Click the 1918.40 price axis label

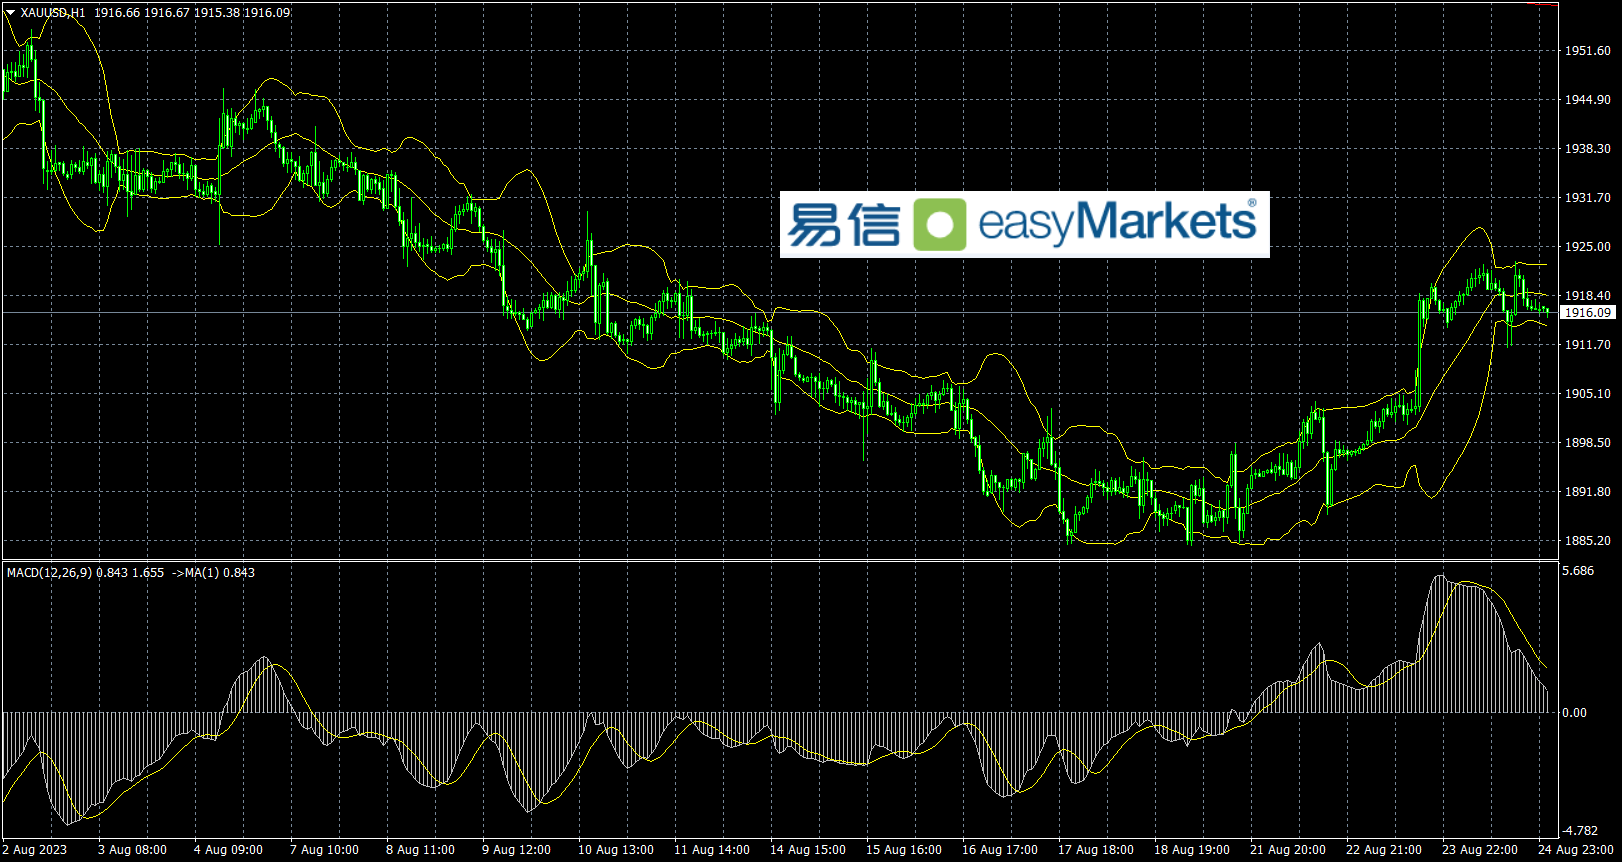click(x=1587, y=296)
